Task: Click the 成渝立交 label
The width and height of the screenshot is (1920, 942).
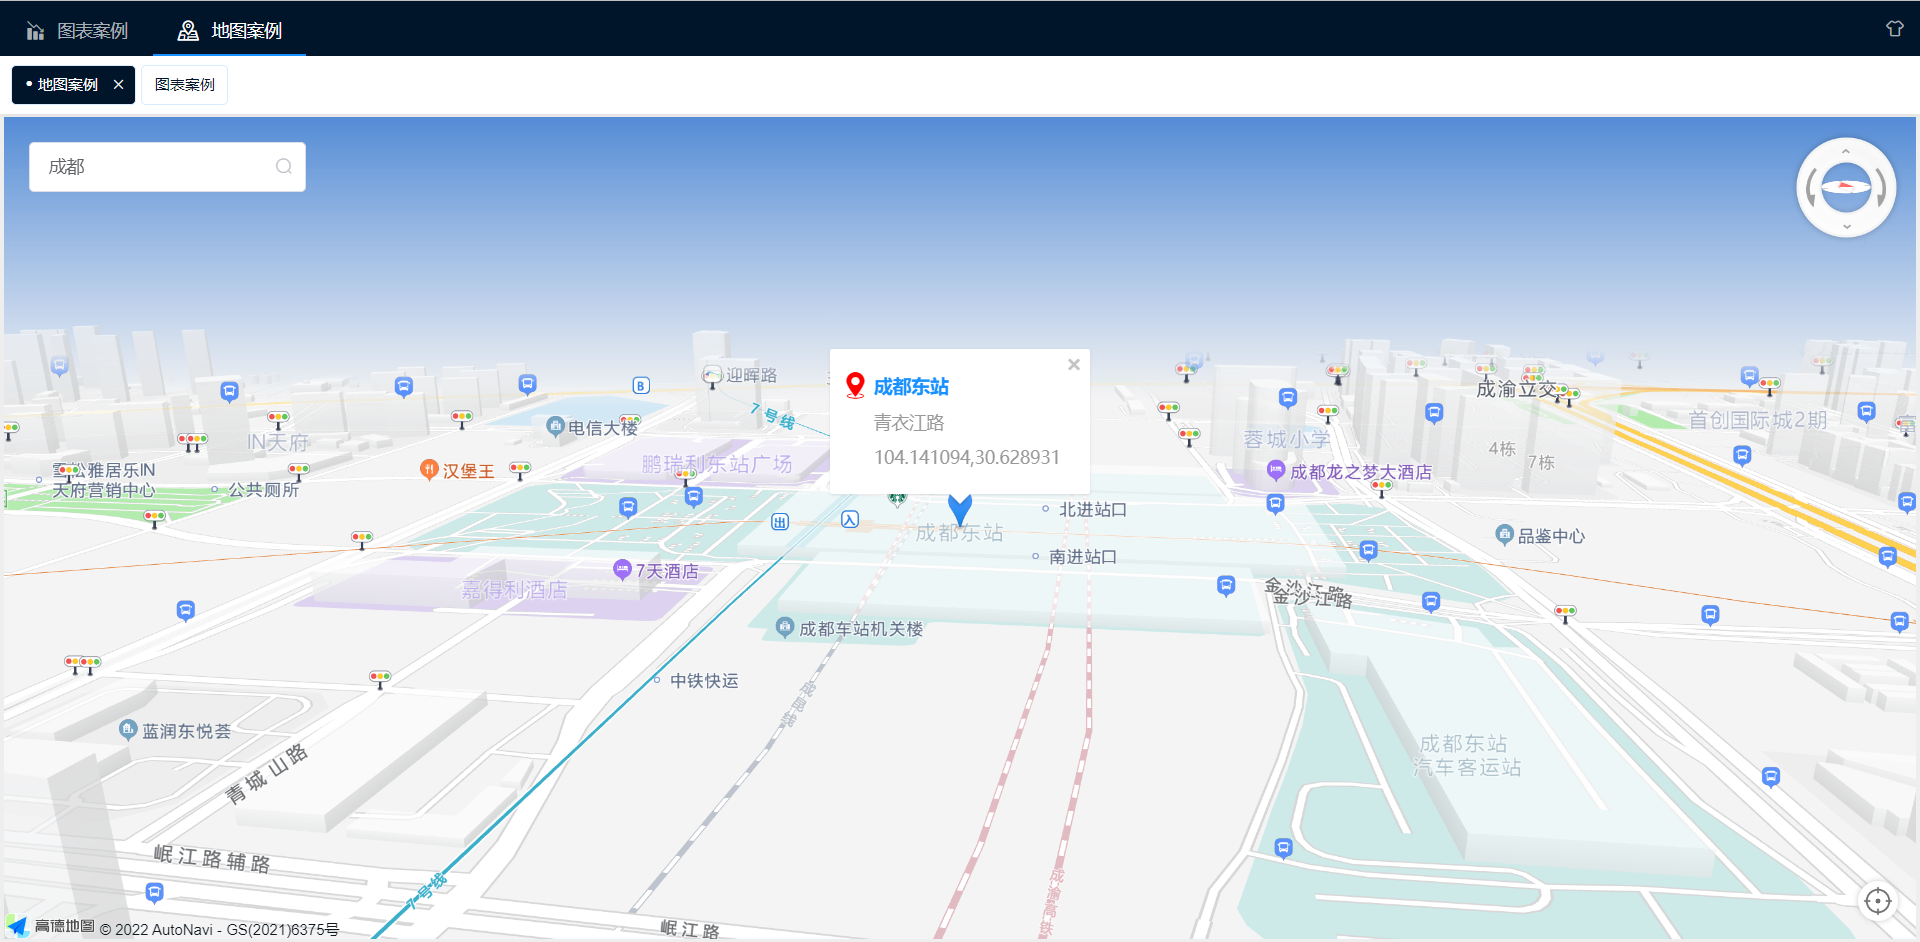Action: click(1516, 389)
